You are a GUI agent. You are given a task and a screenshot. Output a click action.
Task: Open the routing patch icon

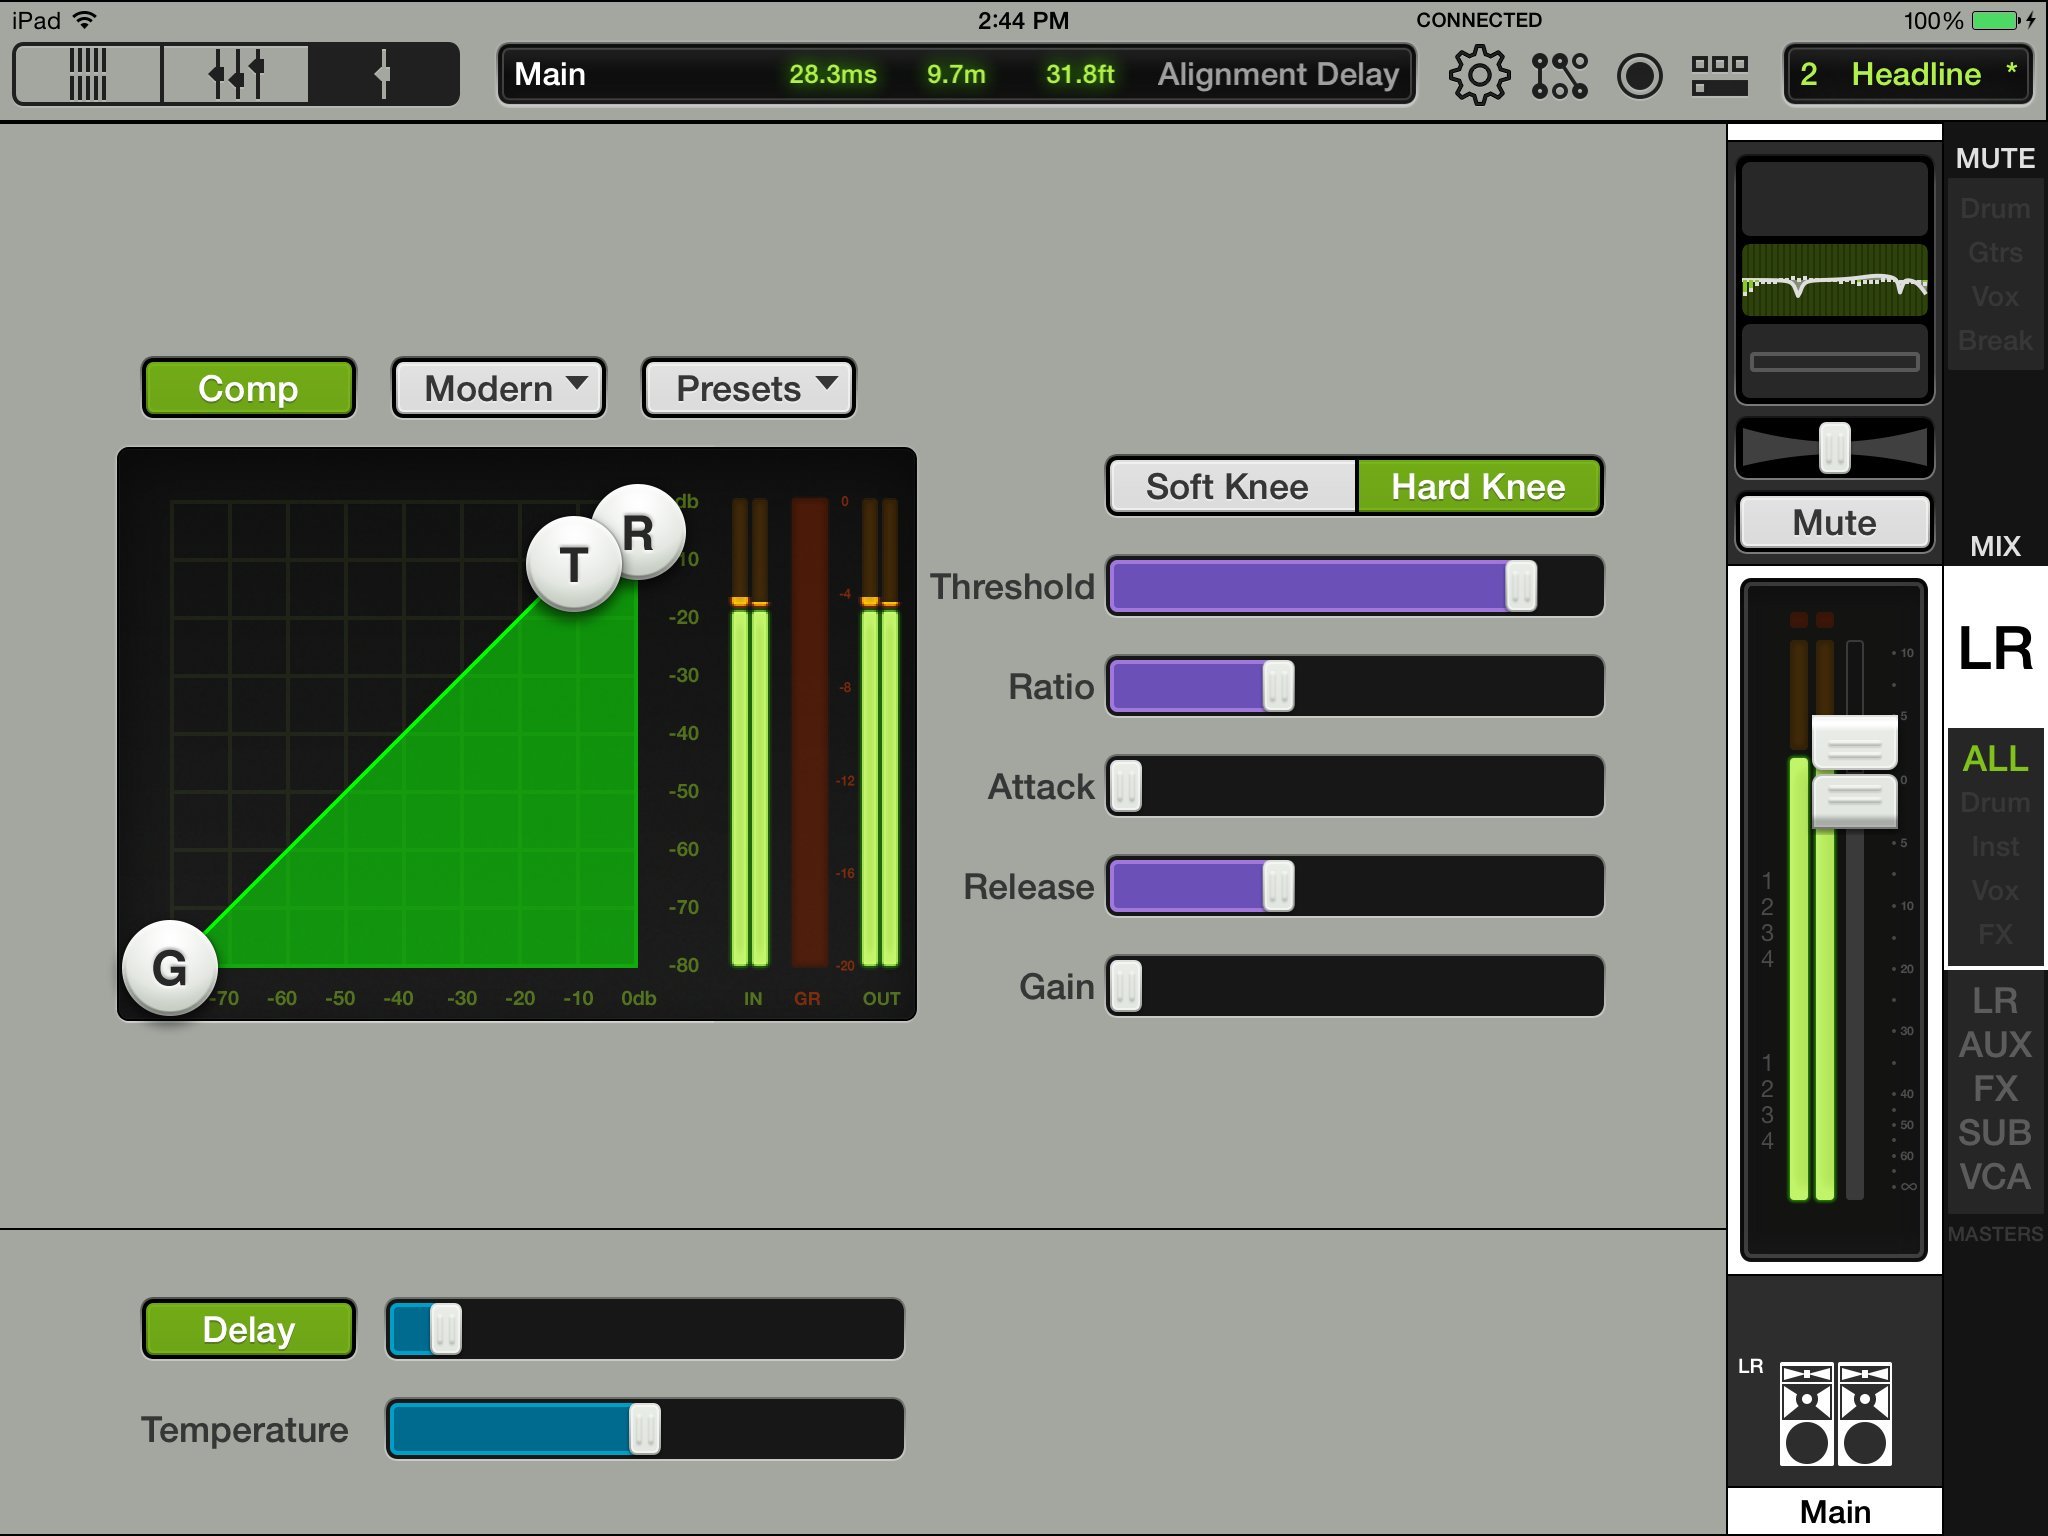pyautogui.click(x=1559, y=75)
